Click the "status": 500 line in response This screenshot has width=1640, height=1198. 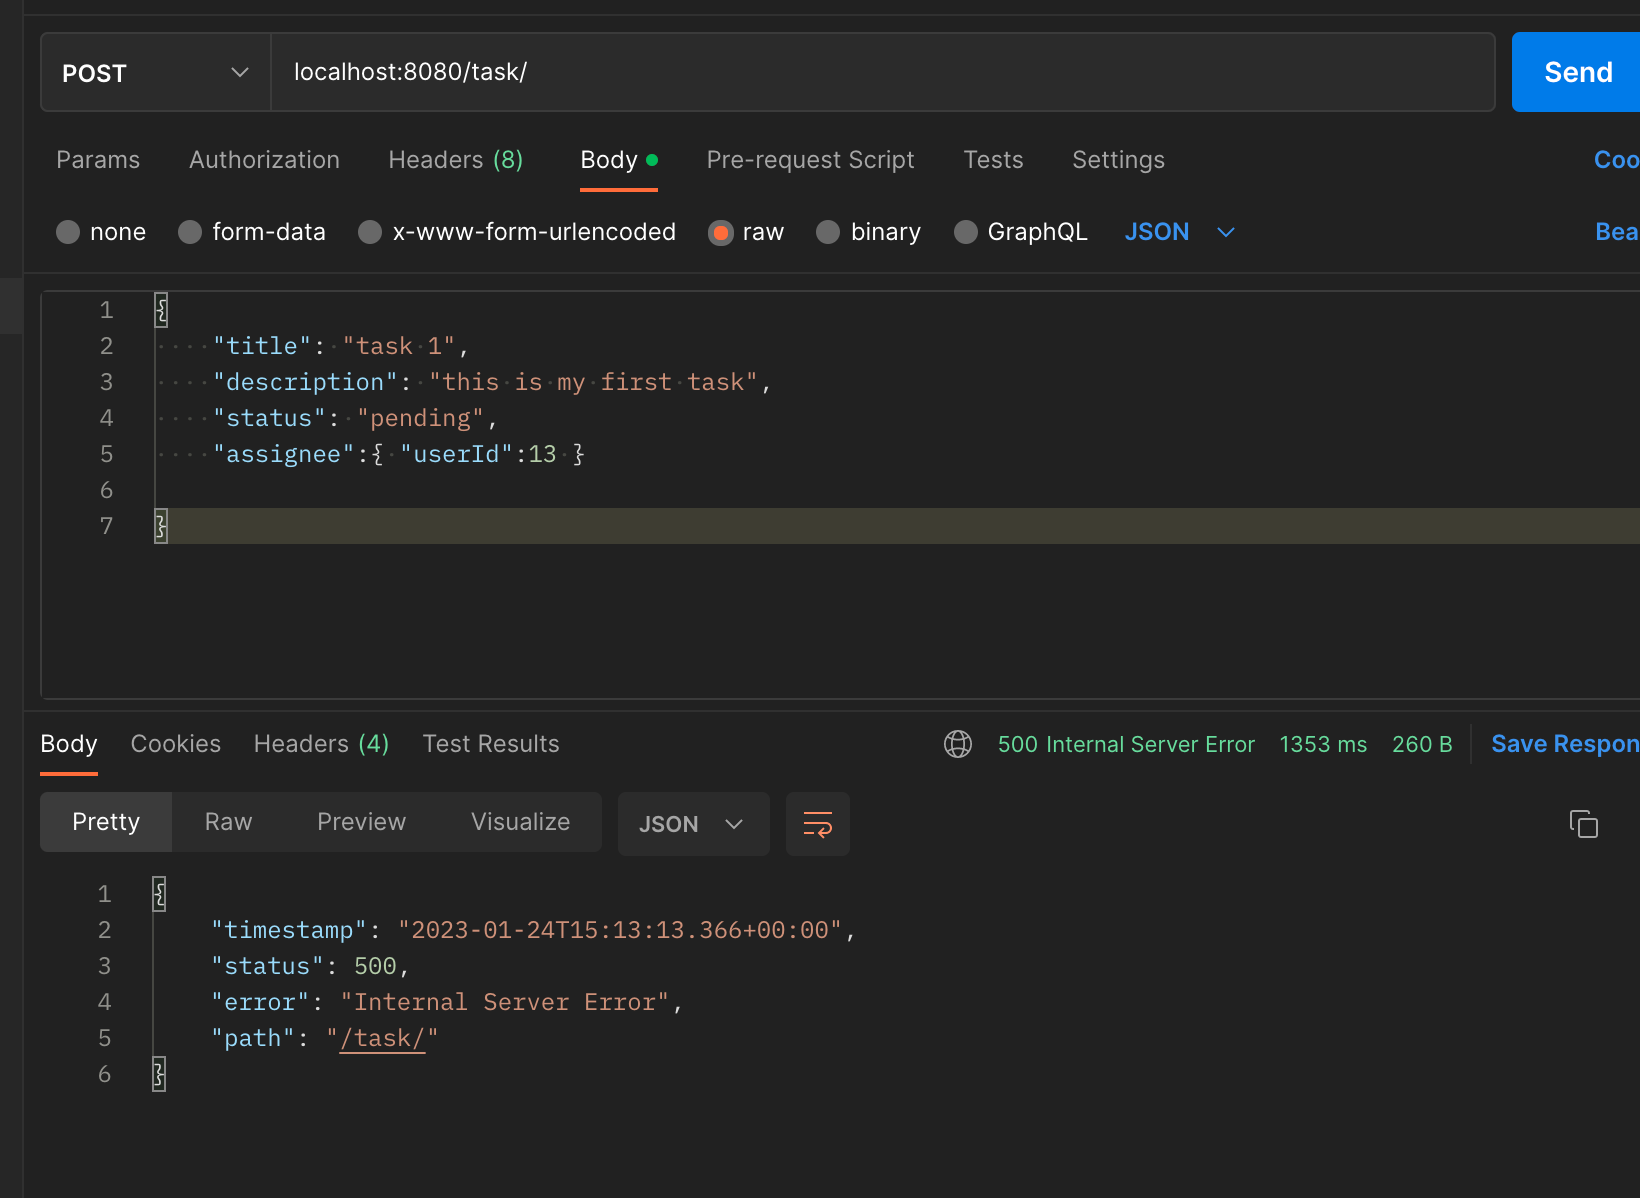coord(310,966)
